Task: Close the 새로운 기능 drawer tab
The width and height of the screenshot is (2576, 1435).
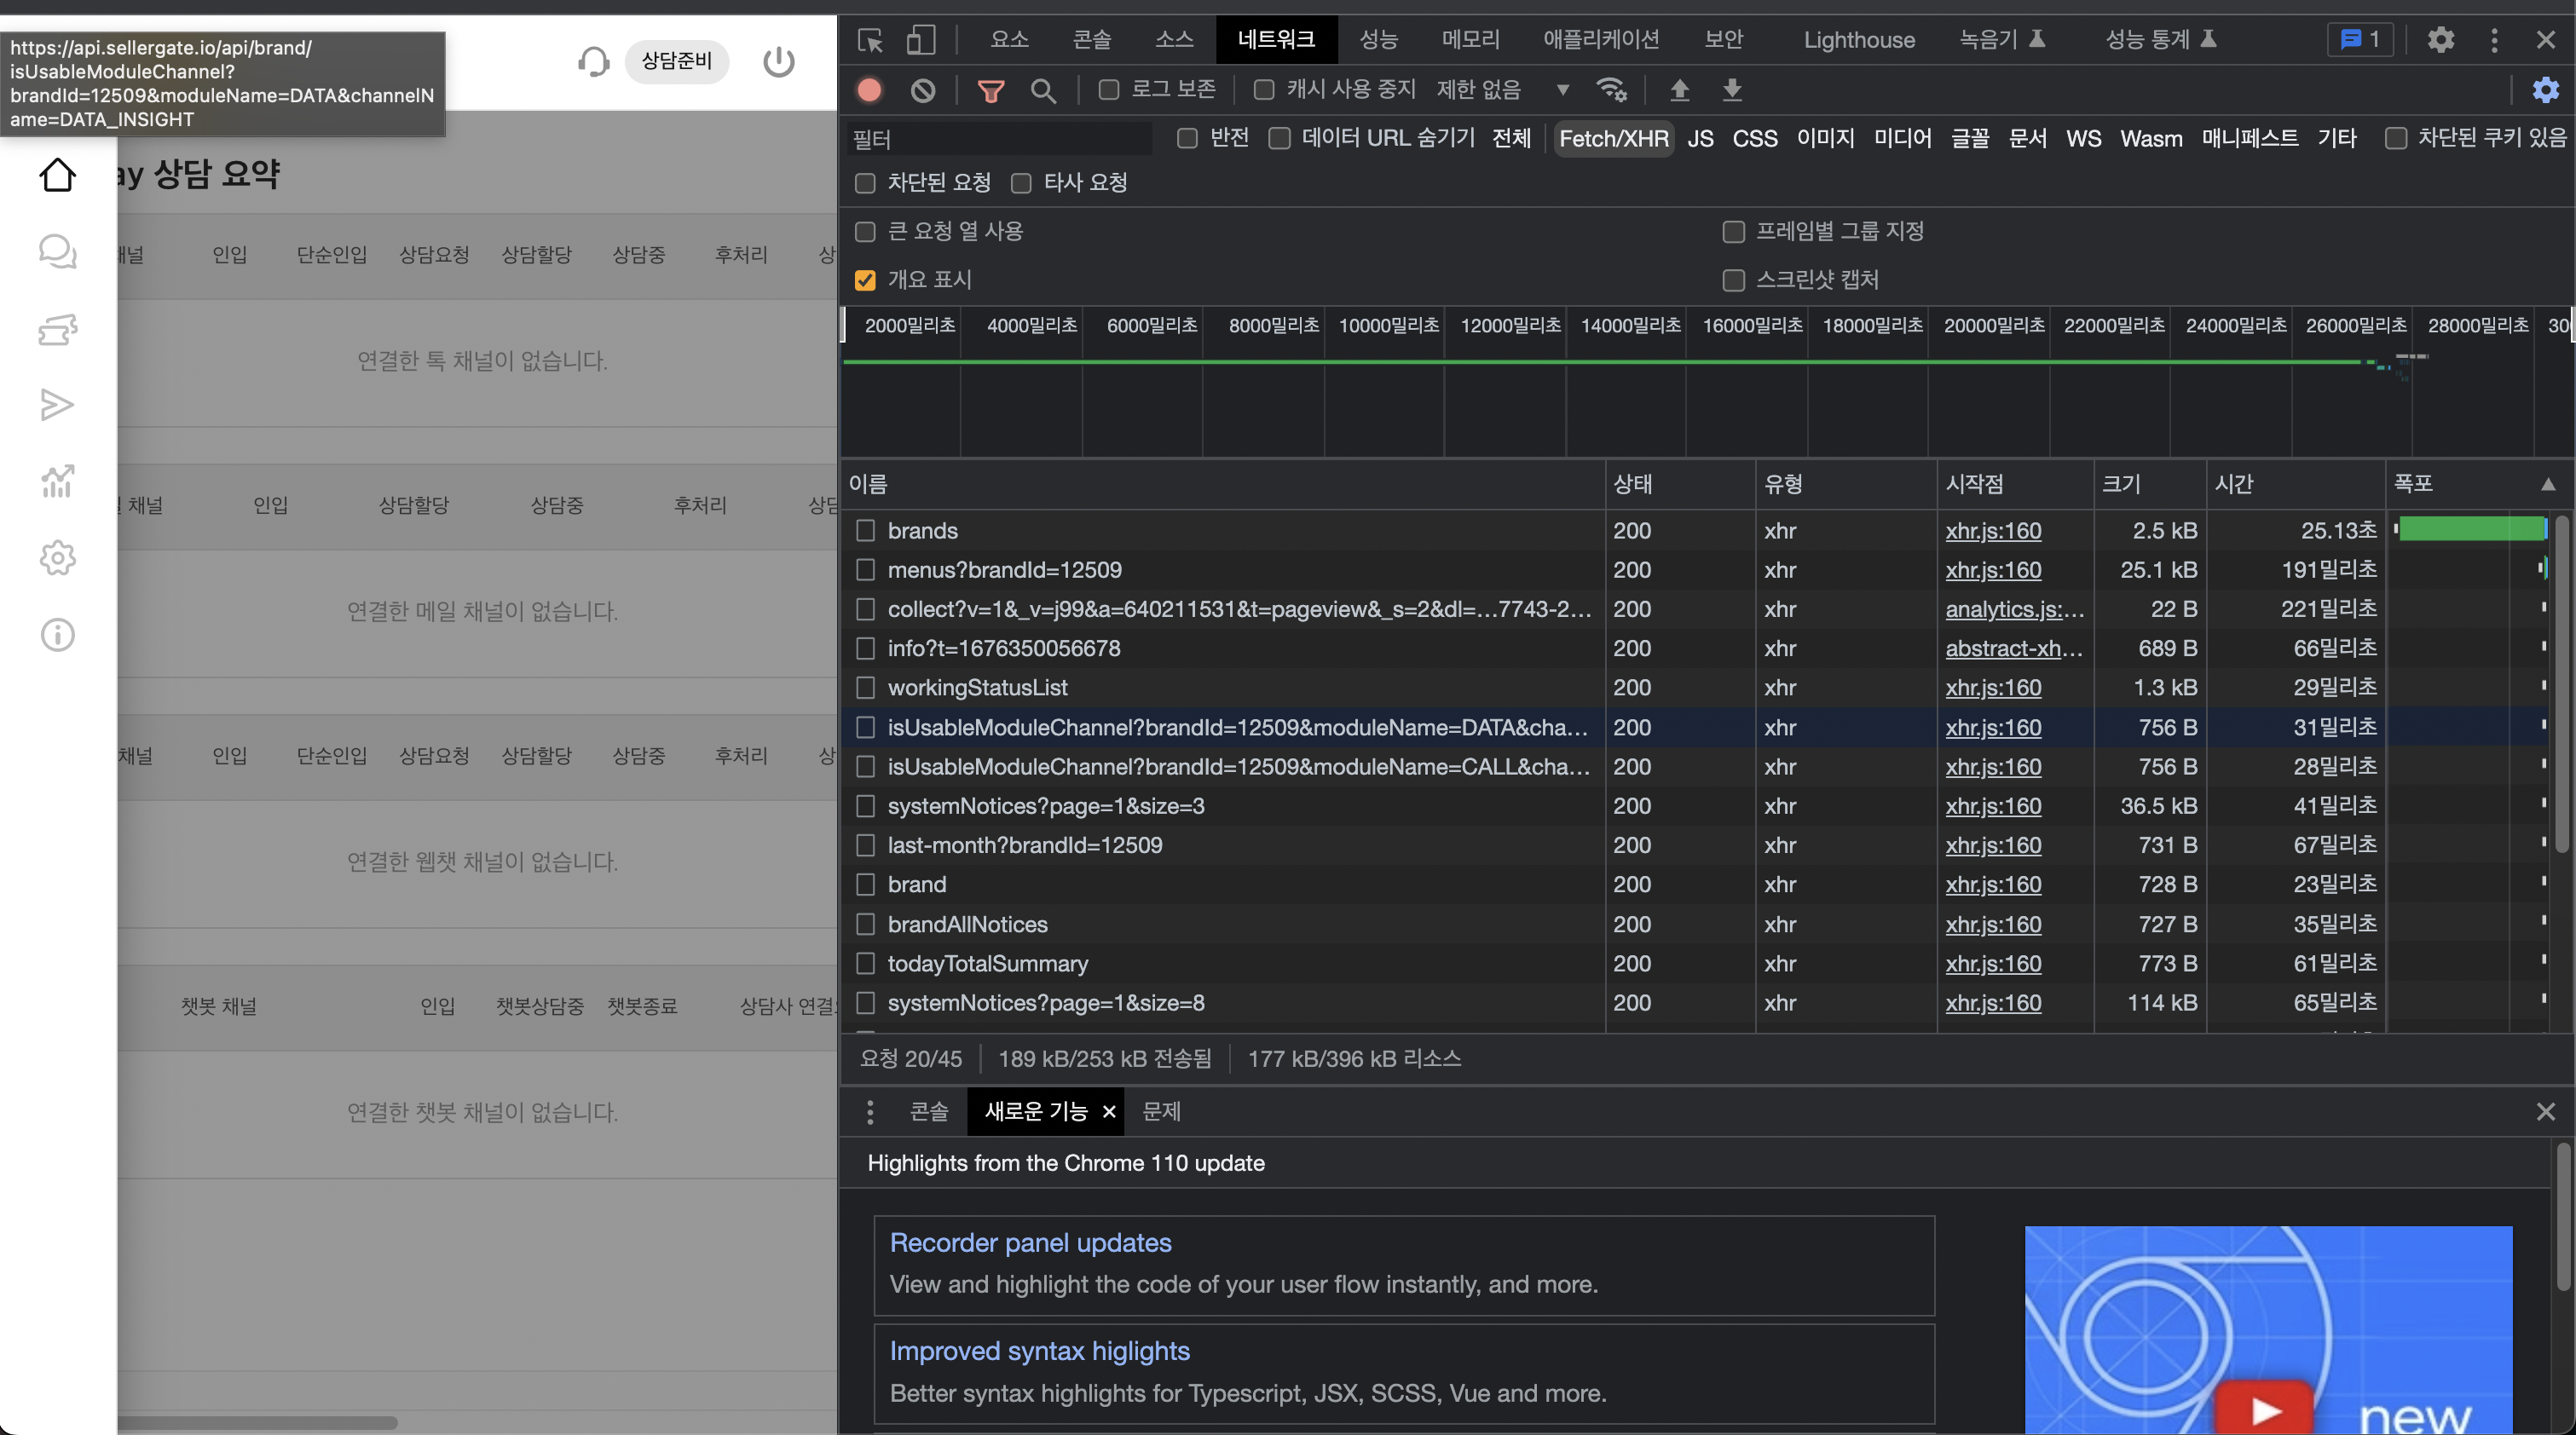Action: click(x=1109, y=1112)
